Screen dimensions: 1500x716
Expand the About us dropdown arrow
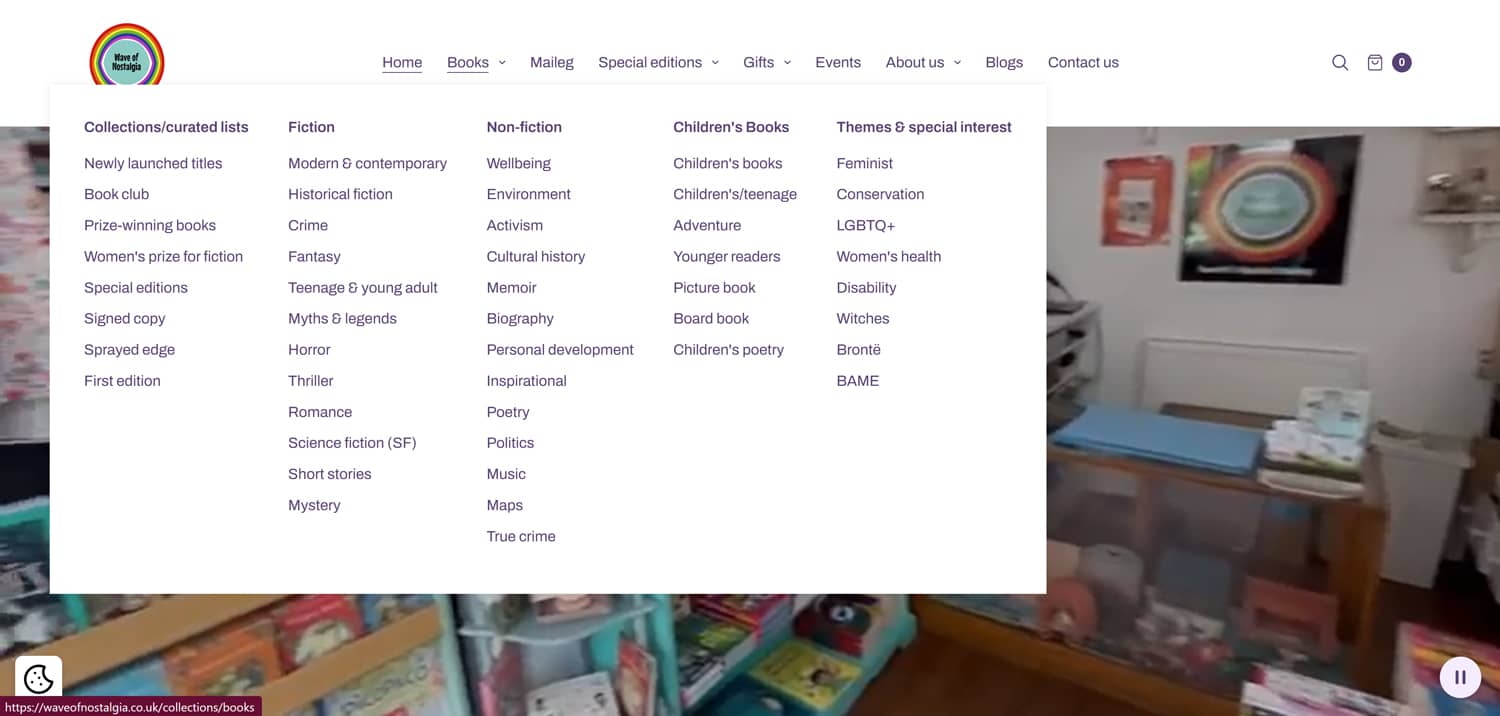click(957, 62)
